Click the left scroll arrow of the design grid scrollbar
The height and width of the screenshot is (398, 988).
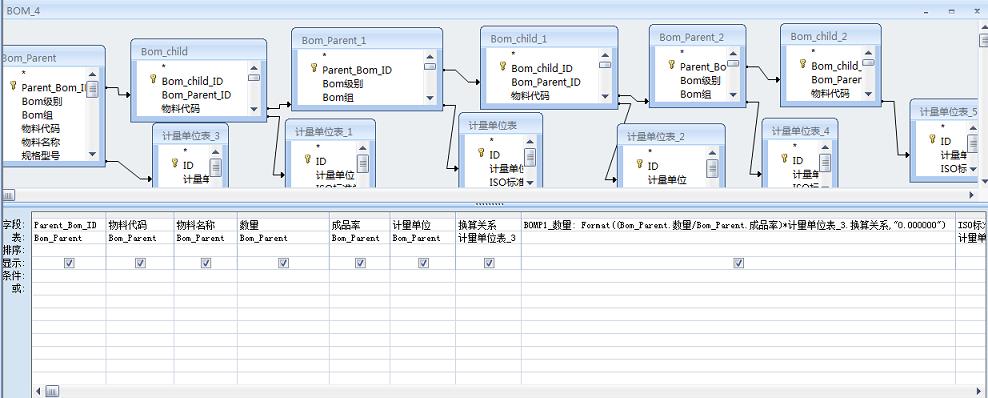click(x=38, y=391)
